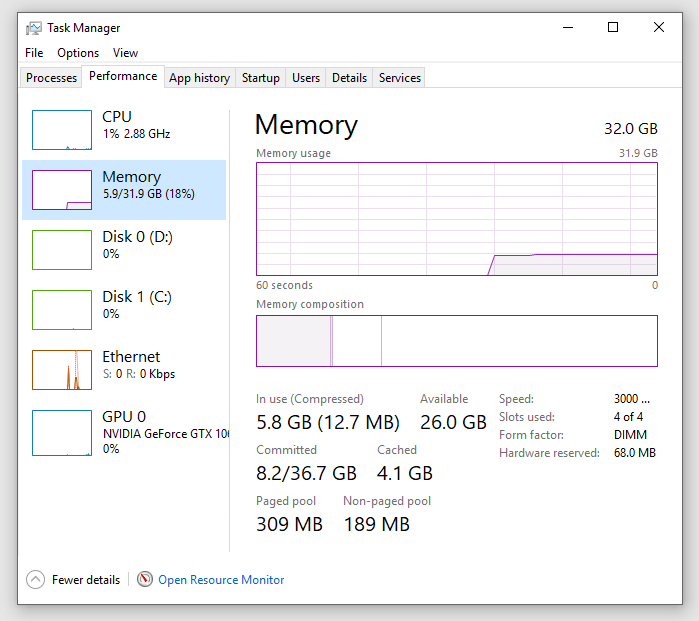Open the Options menu
Image resolution: width=699 pixels, height=621 pixels.
point(78,53)
